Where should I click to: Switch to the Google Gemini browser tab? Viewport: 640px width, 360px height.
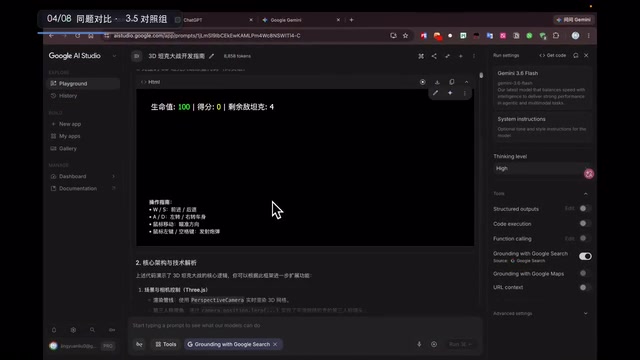pyautogui.click(x=300, y=20)
